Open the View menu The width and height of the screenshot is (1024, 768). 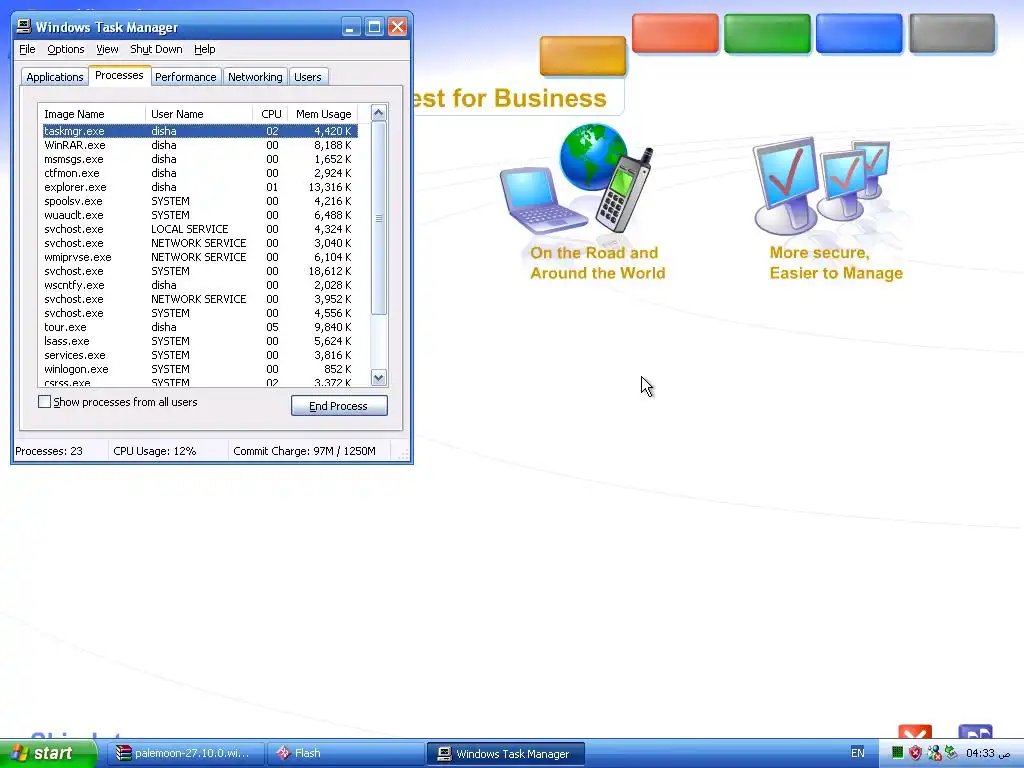(107, 49)
